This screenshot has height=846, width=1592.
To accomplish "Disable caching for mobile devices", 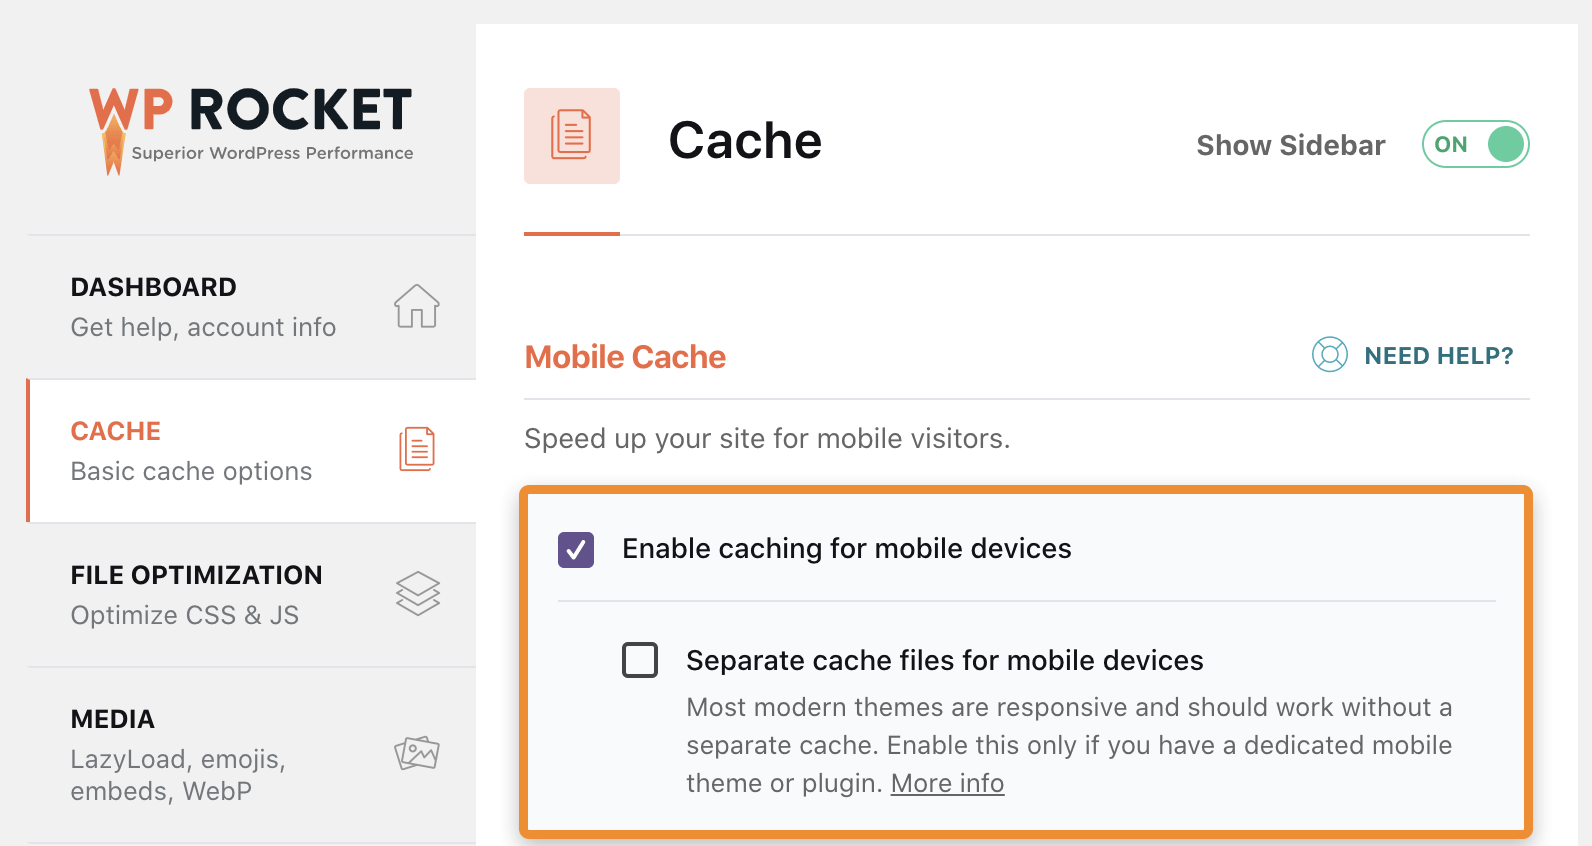I will tap(575, 549).
